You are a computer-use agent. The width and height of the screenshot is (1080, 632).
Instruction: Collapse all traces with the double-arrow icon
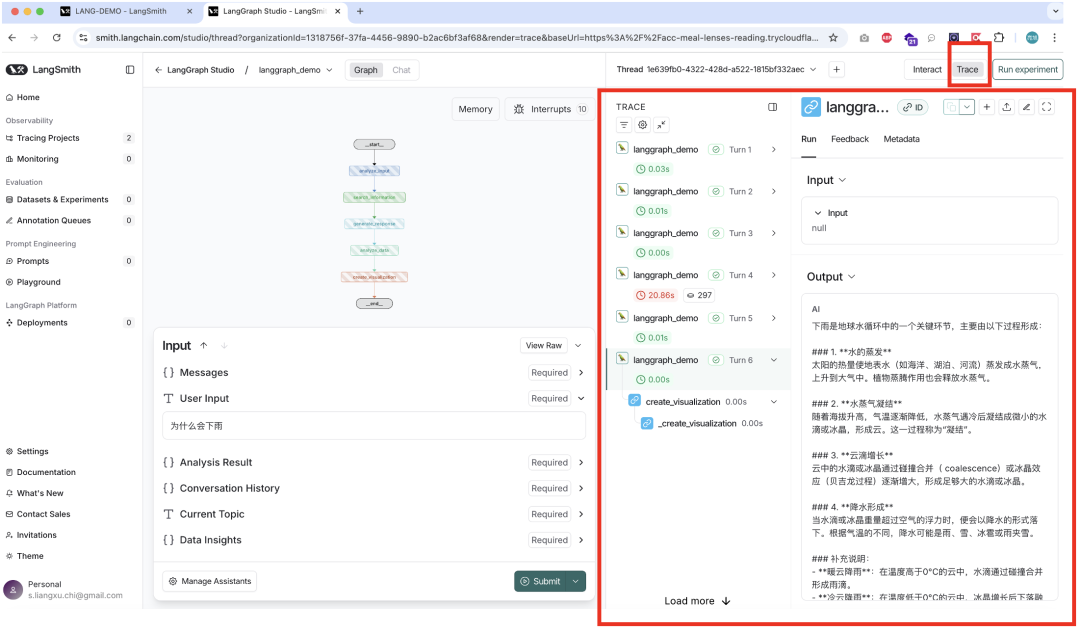coord(661,124)
